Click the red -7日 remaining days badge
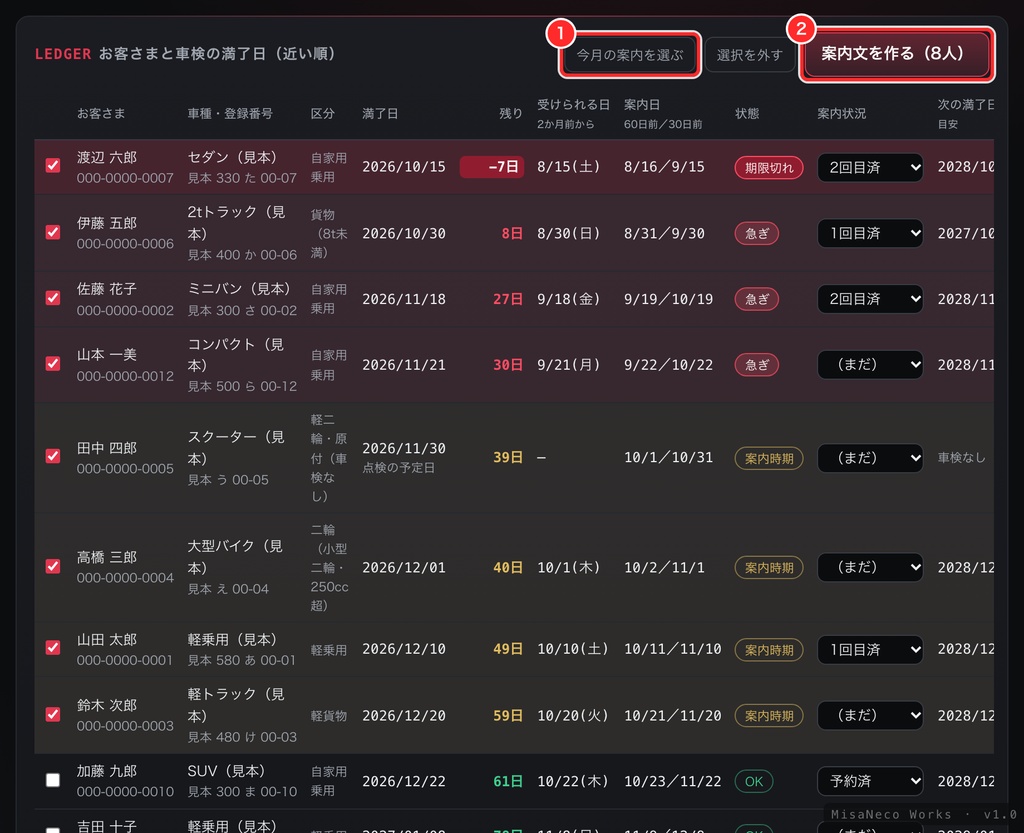This screenshot has width=1024, height=833. click(x=492, y=167)
